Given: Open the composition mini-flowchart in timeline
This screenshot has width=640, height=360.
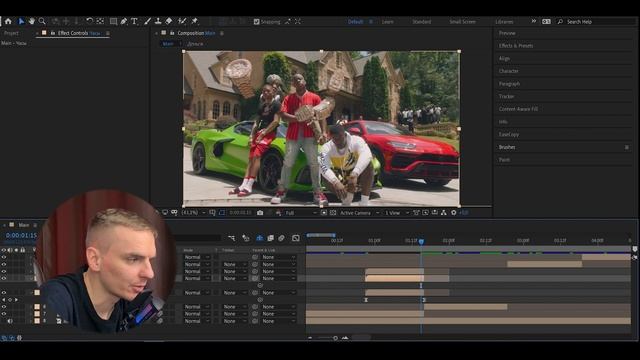Looking at the screenshot, I should (x=232, y=238).
